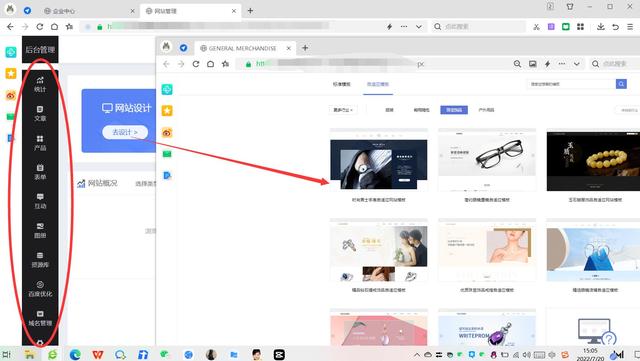Open 资源库 in the dark sidebar
Screen dimensions: 640x361
coord(40,260)
